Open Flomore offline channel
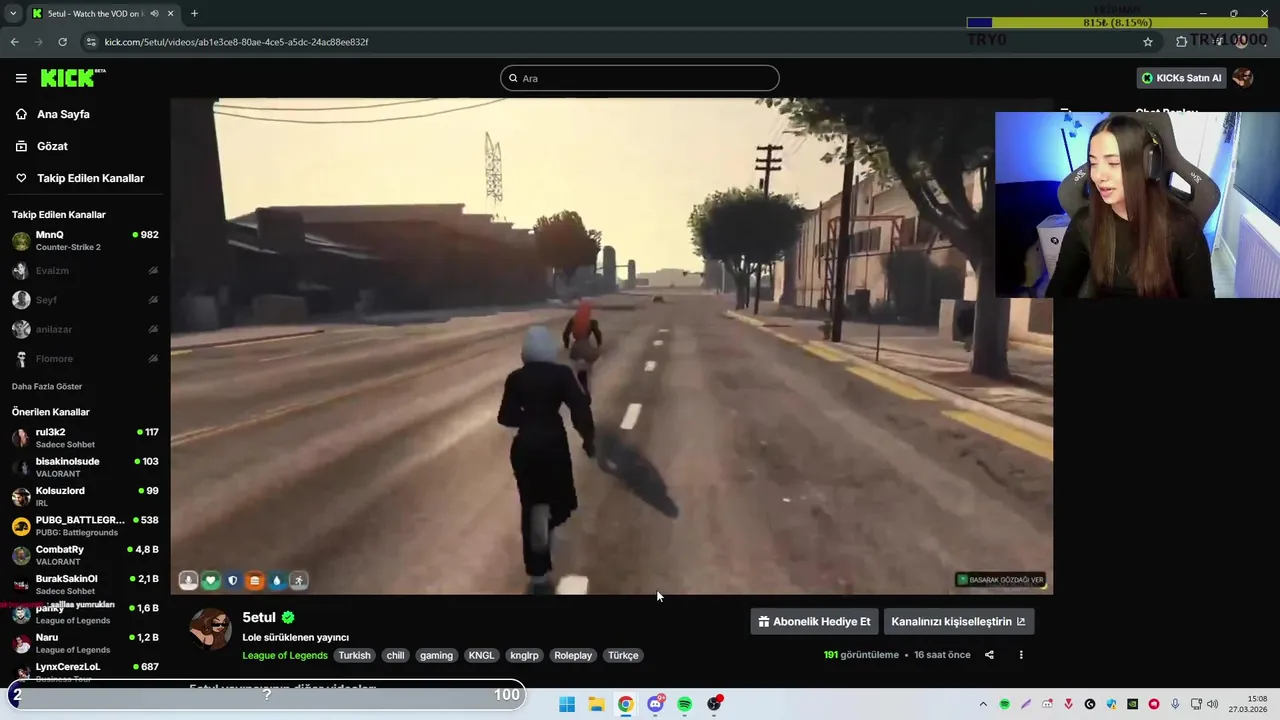 [85, 358]
